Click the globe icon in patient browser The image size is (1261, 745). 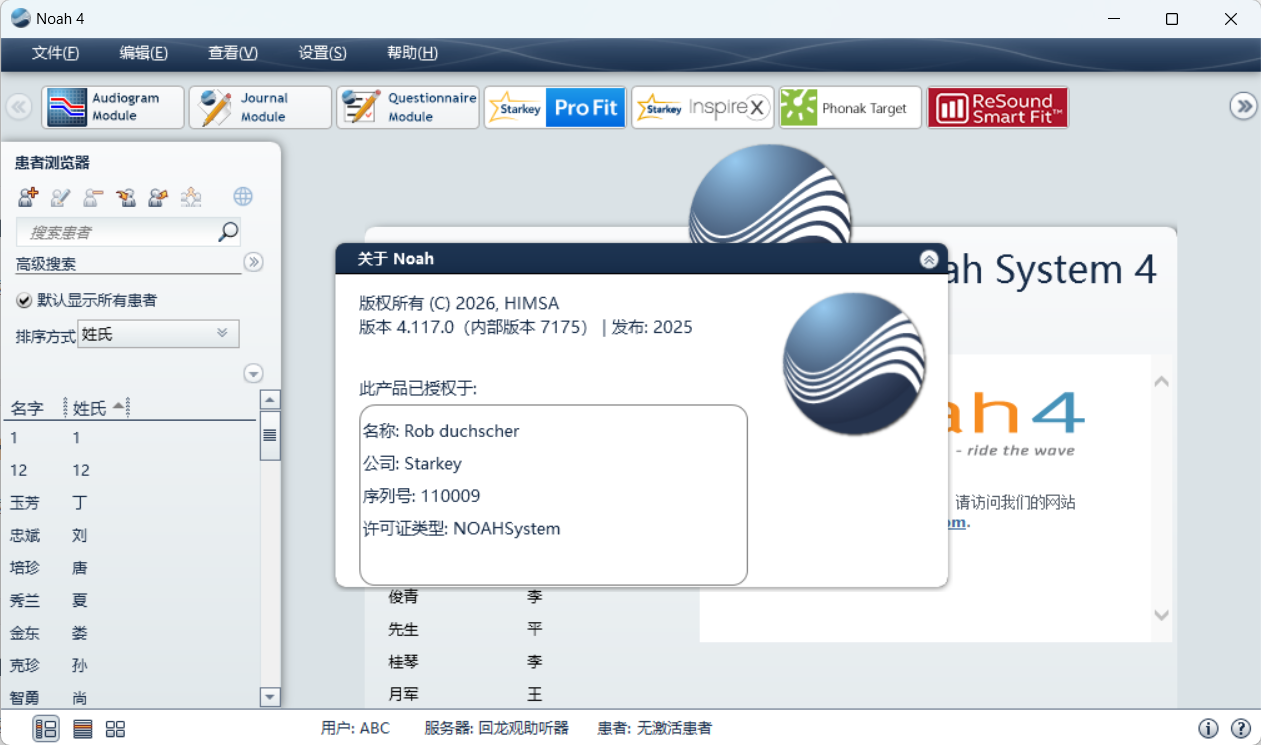pos(243,197)
